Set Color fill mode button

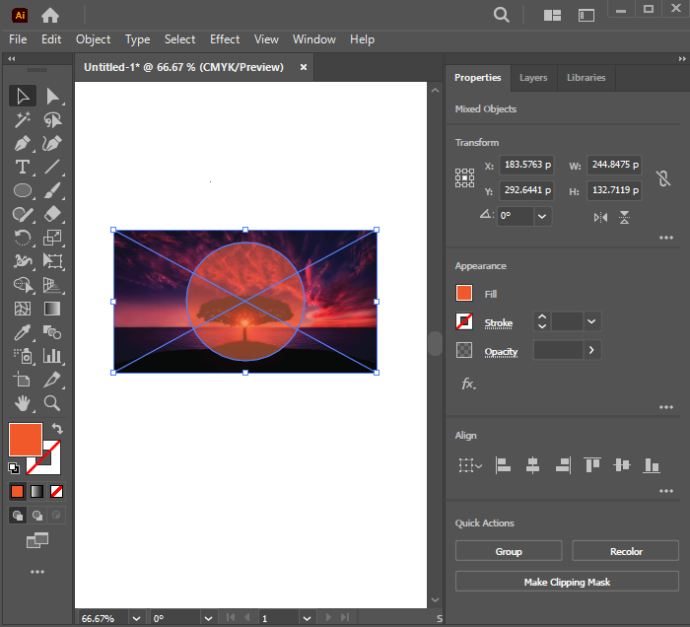pyautogui.click(x=17, y=491)
